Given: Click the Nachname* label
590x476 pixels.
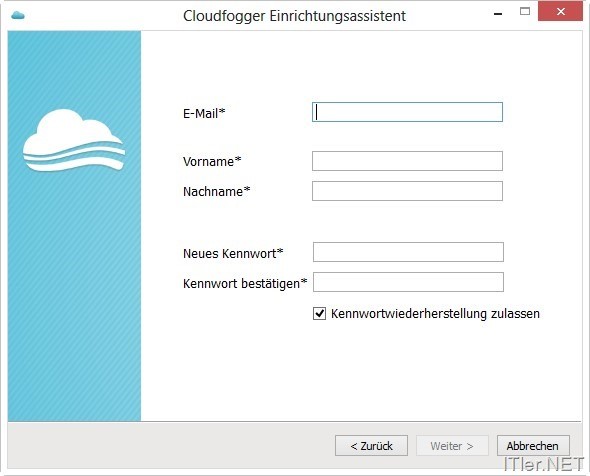Looking at the screenshot, I should point(216,192).
